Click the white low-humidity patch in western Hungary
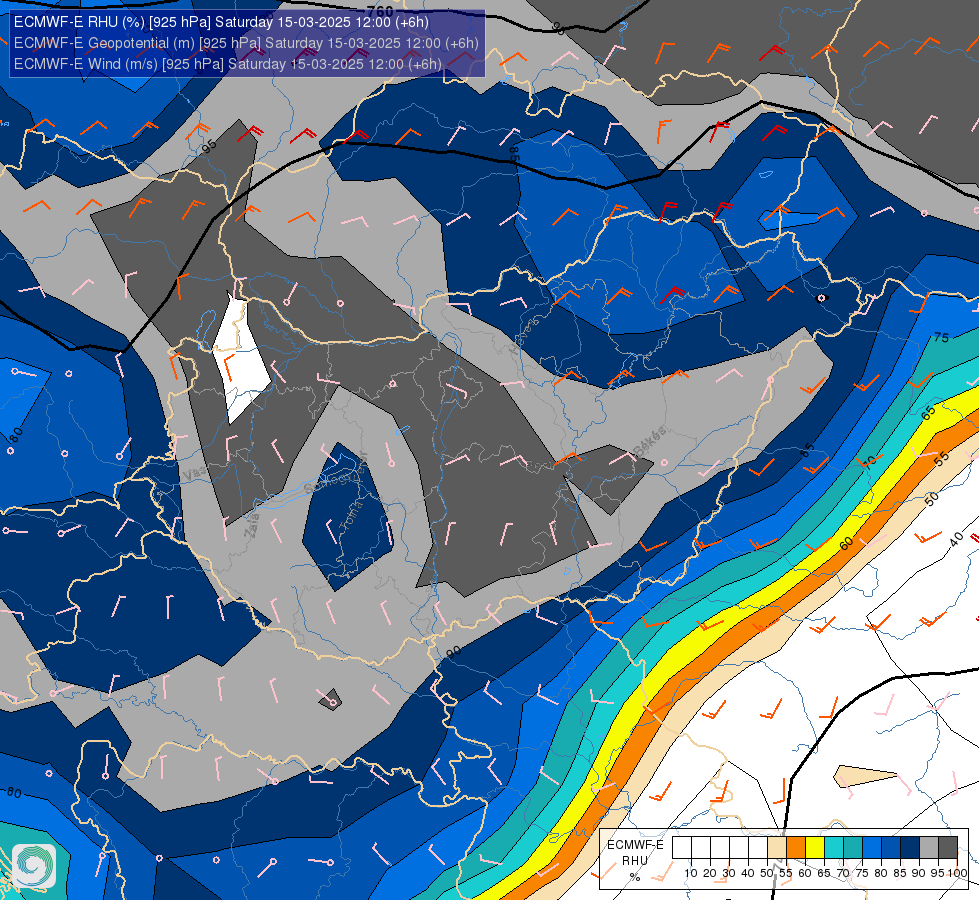 [242, 360]
